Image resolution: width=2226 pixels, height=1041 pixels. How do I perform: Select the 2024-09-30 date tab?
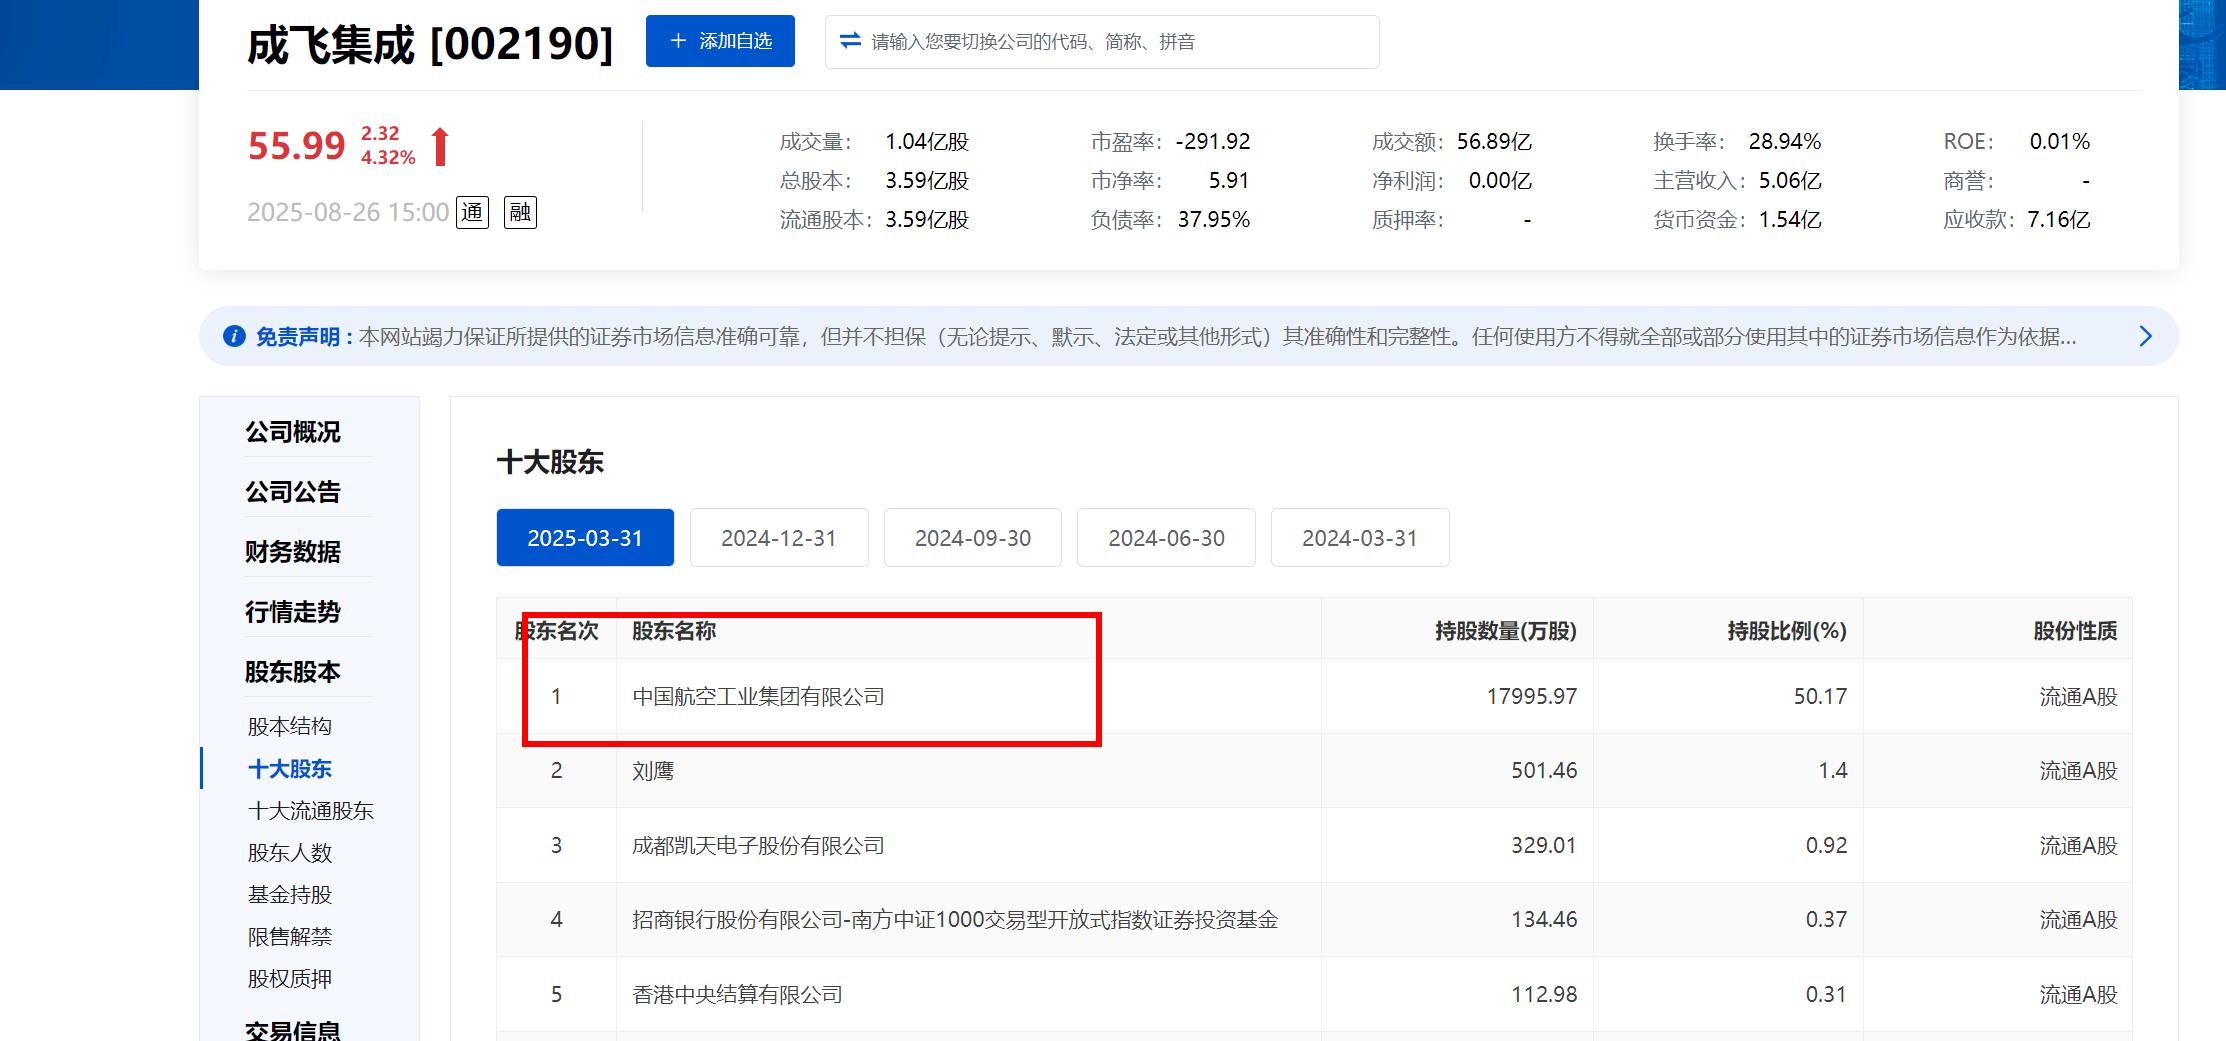click(x=973, y=538)
